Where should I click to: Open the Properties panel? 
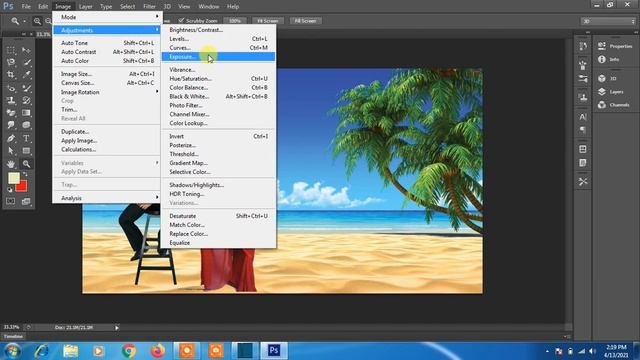615,46
